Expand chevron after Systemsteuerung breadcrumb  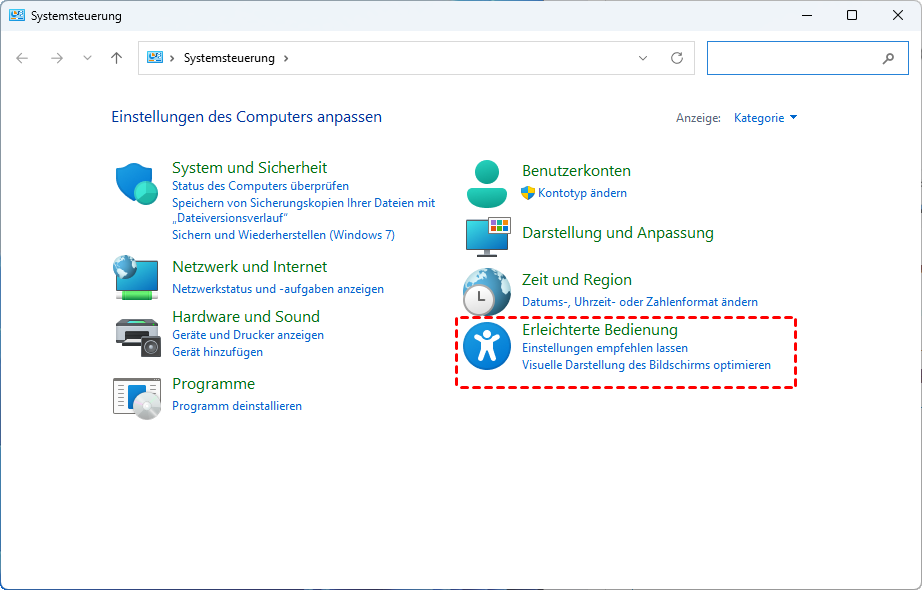click(x=286, y=58)
